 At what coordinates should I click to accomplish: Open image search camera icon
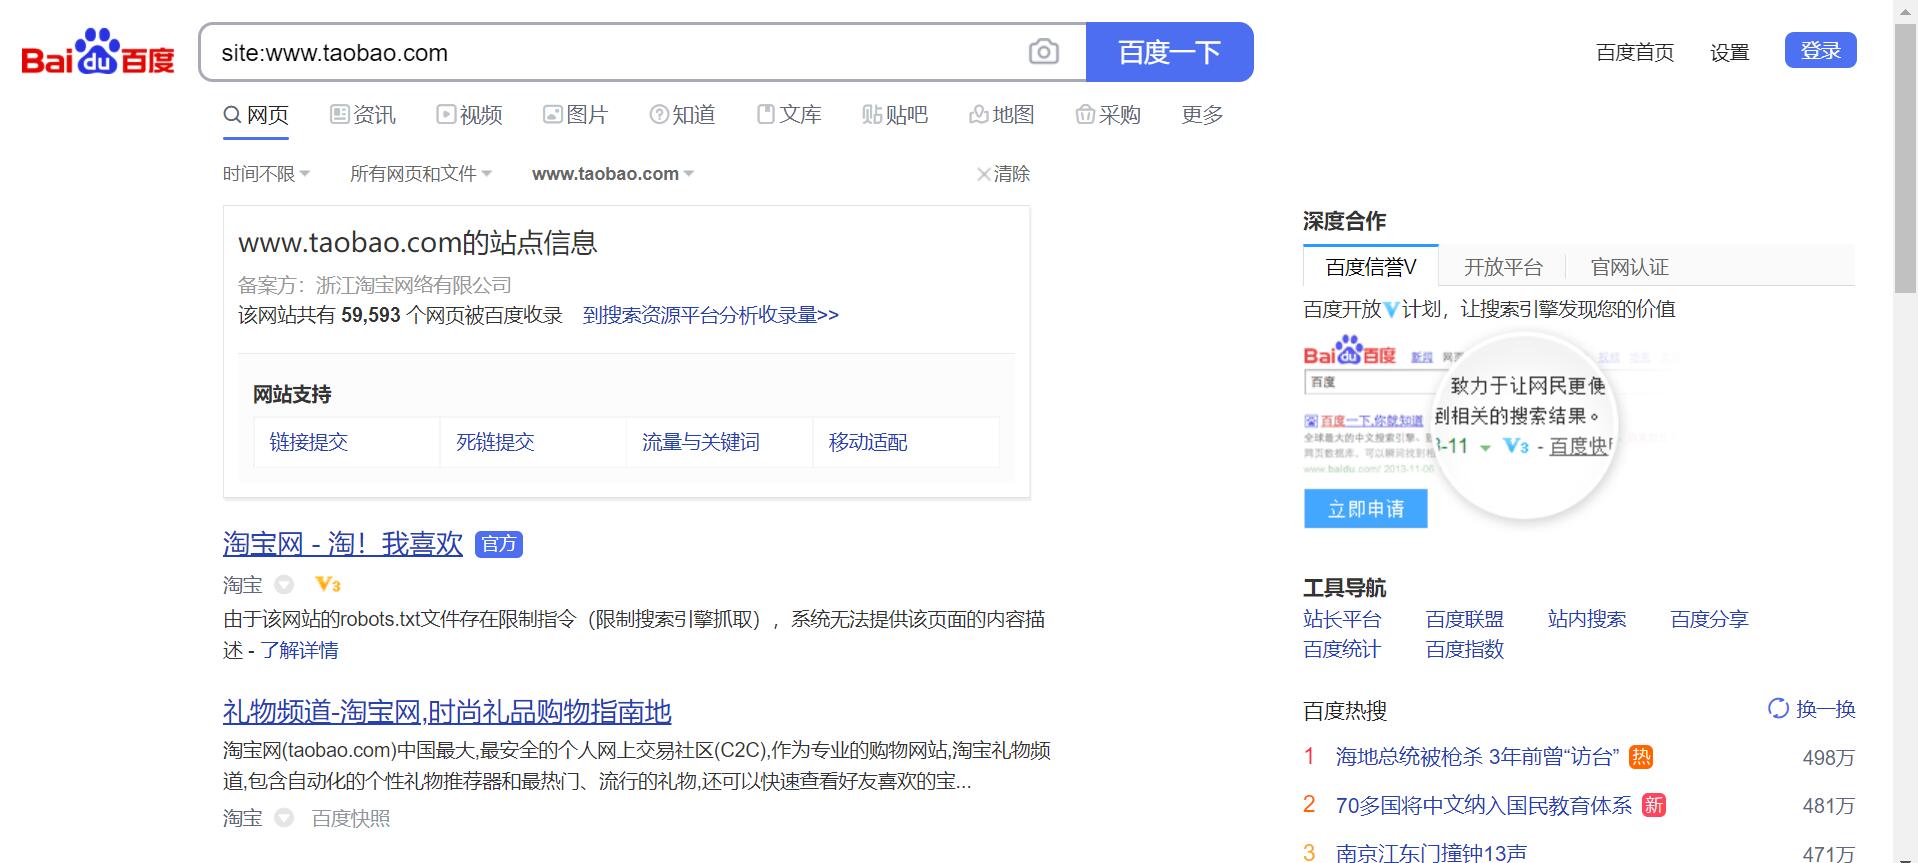point(1043,52)
